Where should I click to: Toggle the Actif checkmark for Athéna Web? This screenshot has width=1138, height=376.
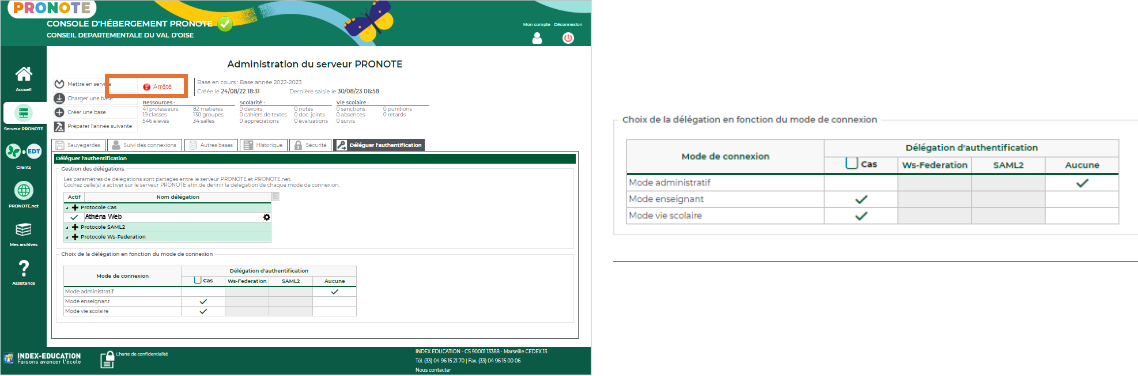pyautogui.click(x=73, y=217)
